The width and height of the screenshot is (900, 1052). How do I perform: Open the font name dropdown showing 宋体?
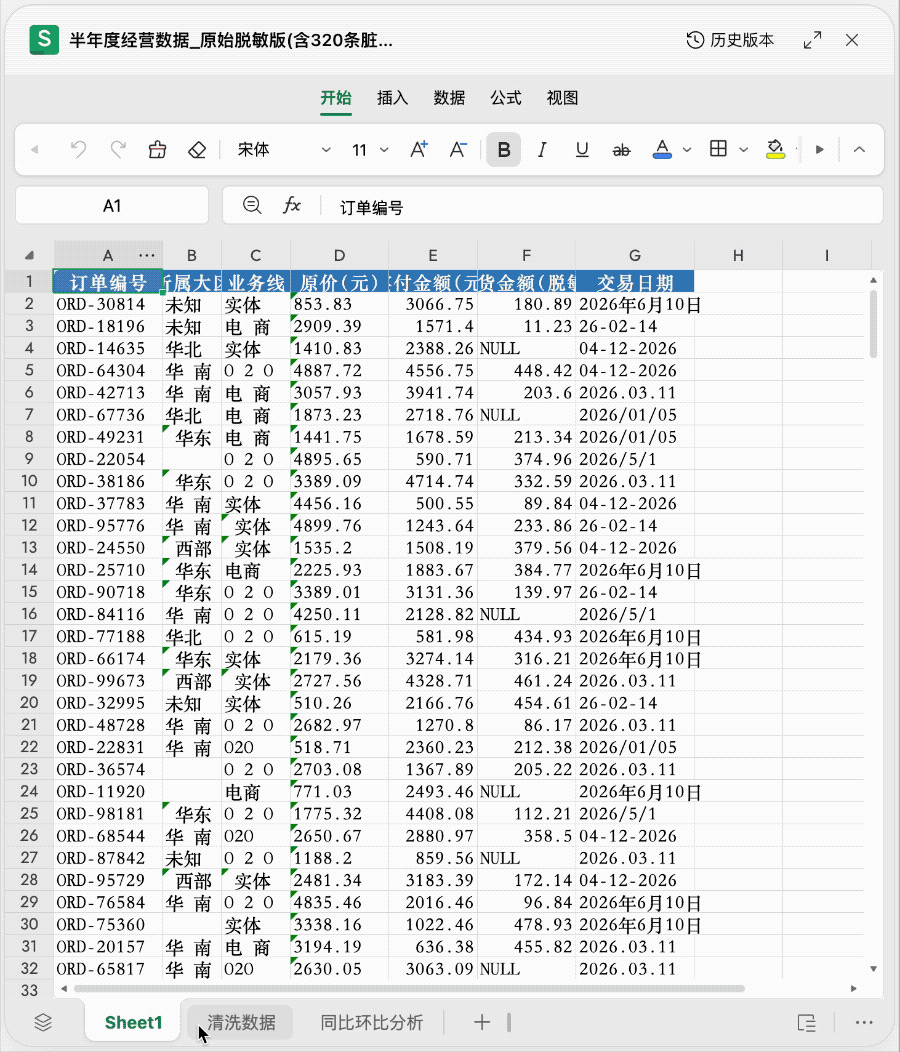[283, 150]
